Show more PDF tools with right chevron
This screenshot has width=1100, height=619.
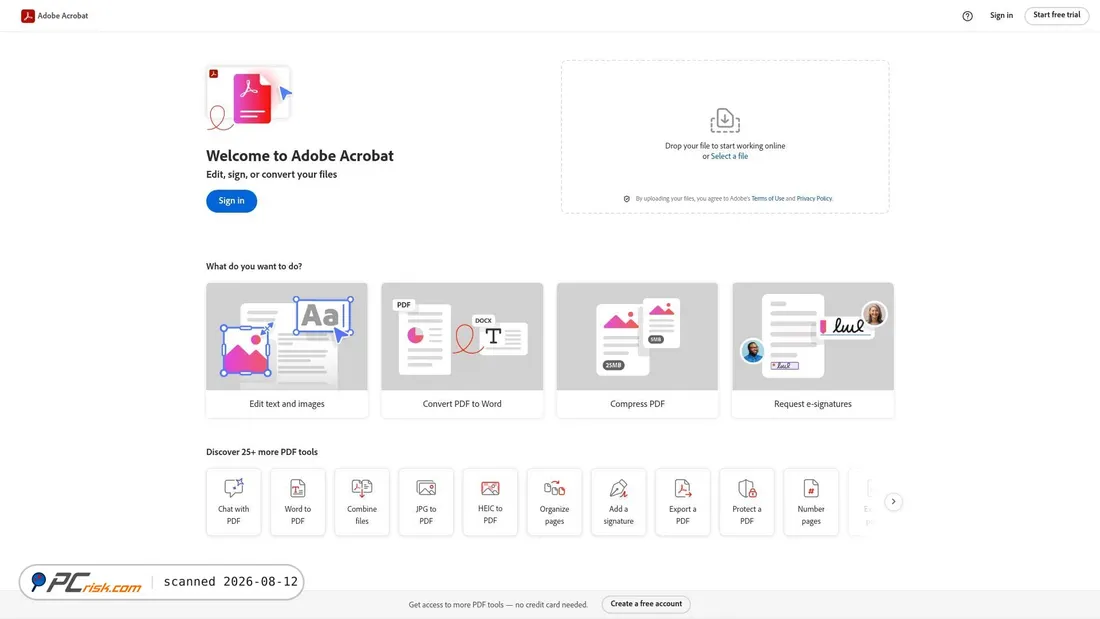click(893, 502)
